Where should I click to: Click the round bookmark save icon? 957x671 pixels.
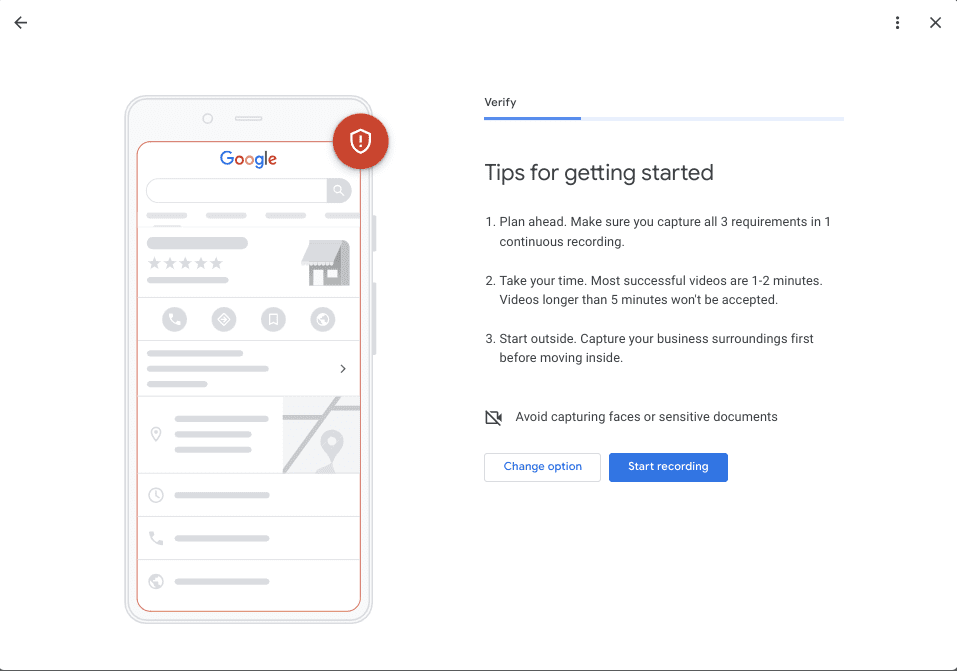(273, 319)
